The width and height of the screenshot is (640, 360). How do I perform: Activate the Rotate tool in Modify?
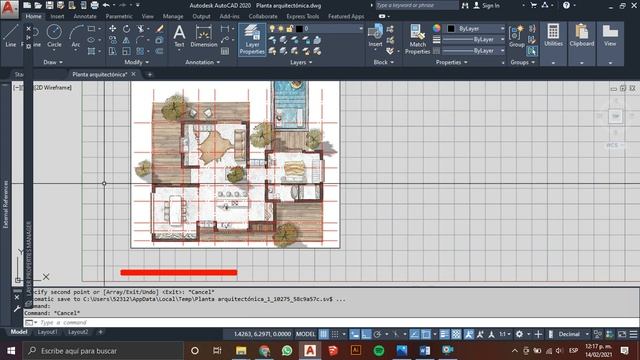click(127, 29)
